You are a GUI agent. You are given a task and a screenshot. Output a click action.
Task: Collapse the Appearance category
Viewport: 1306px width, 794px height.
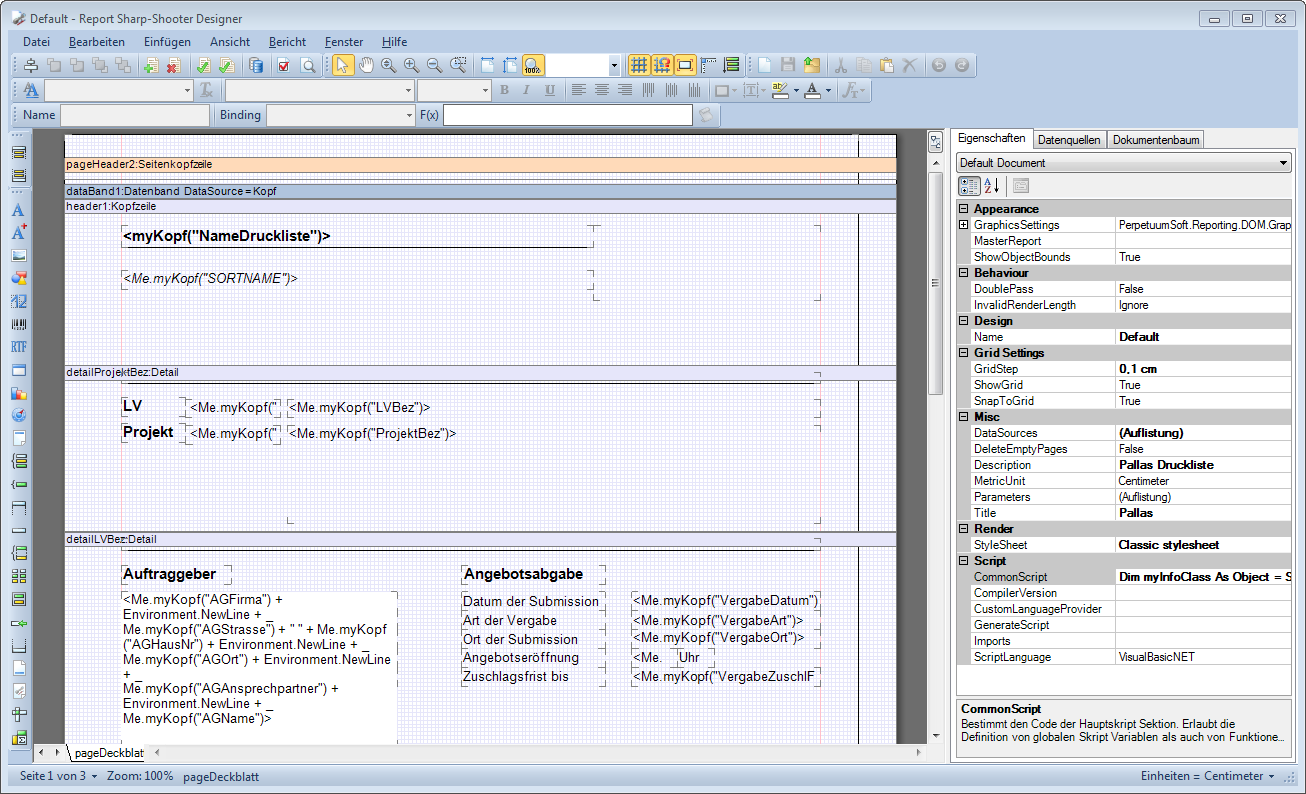tap(964, 209)
